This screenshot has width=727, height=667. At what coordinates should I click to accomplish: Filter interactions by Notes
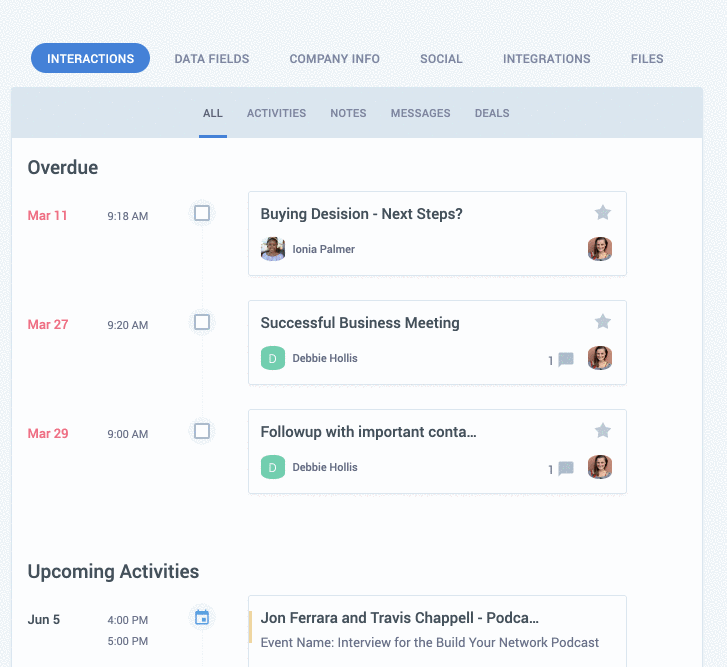click(348, 113)
